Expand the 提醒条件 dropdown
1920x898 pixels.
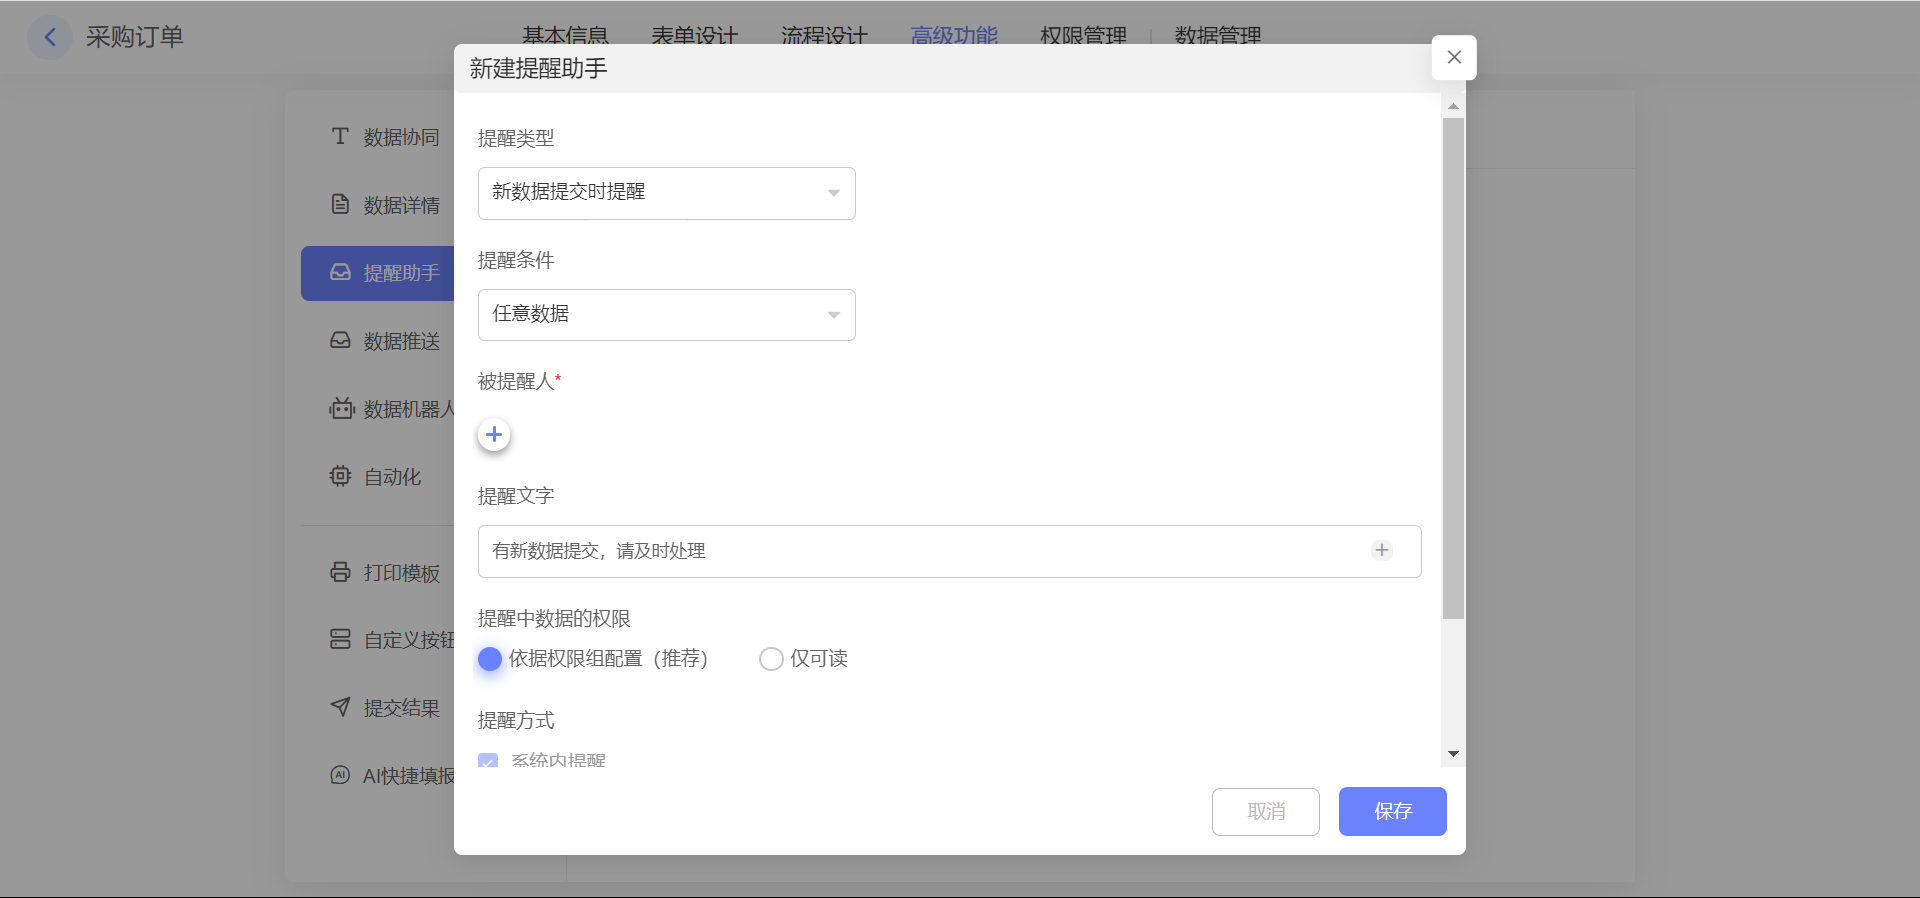coord(666,315)
